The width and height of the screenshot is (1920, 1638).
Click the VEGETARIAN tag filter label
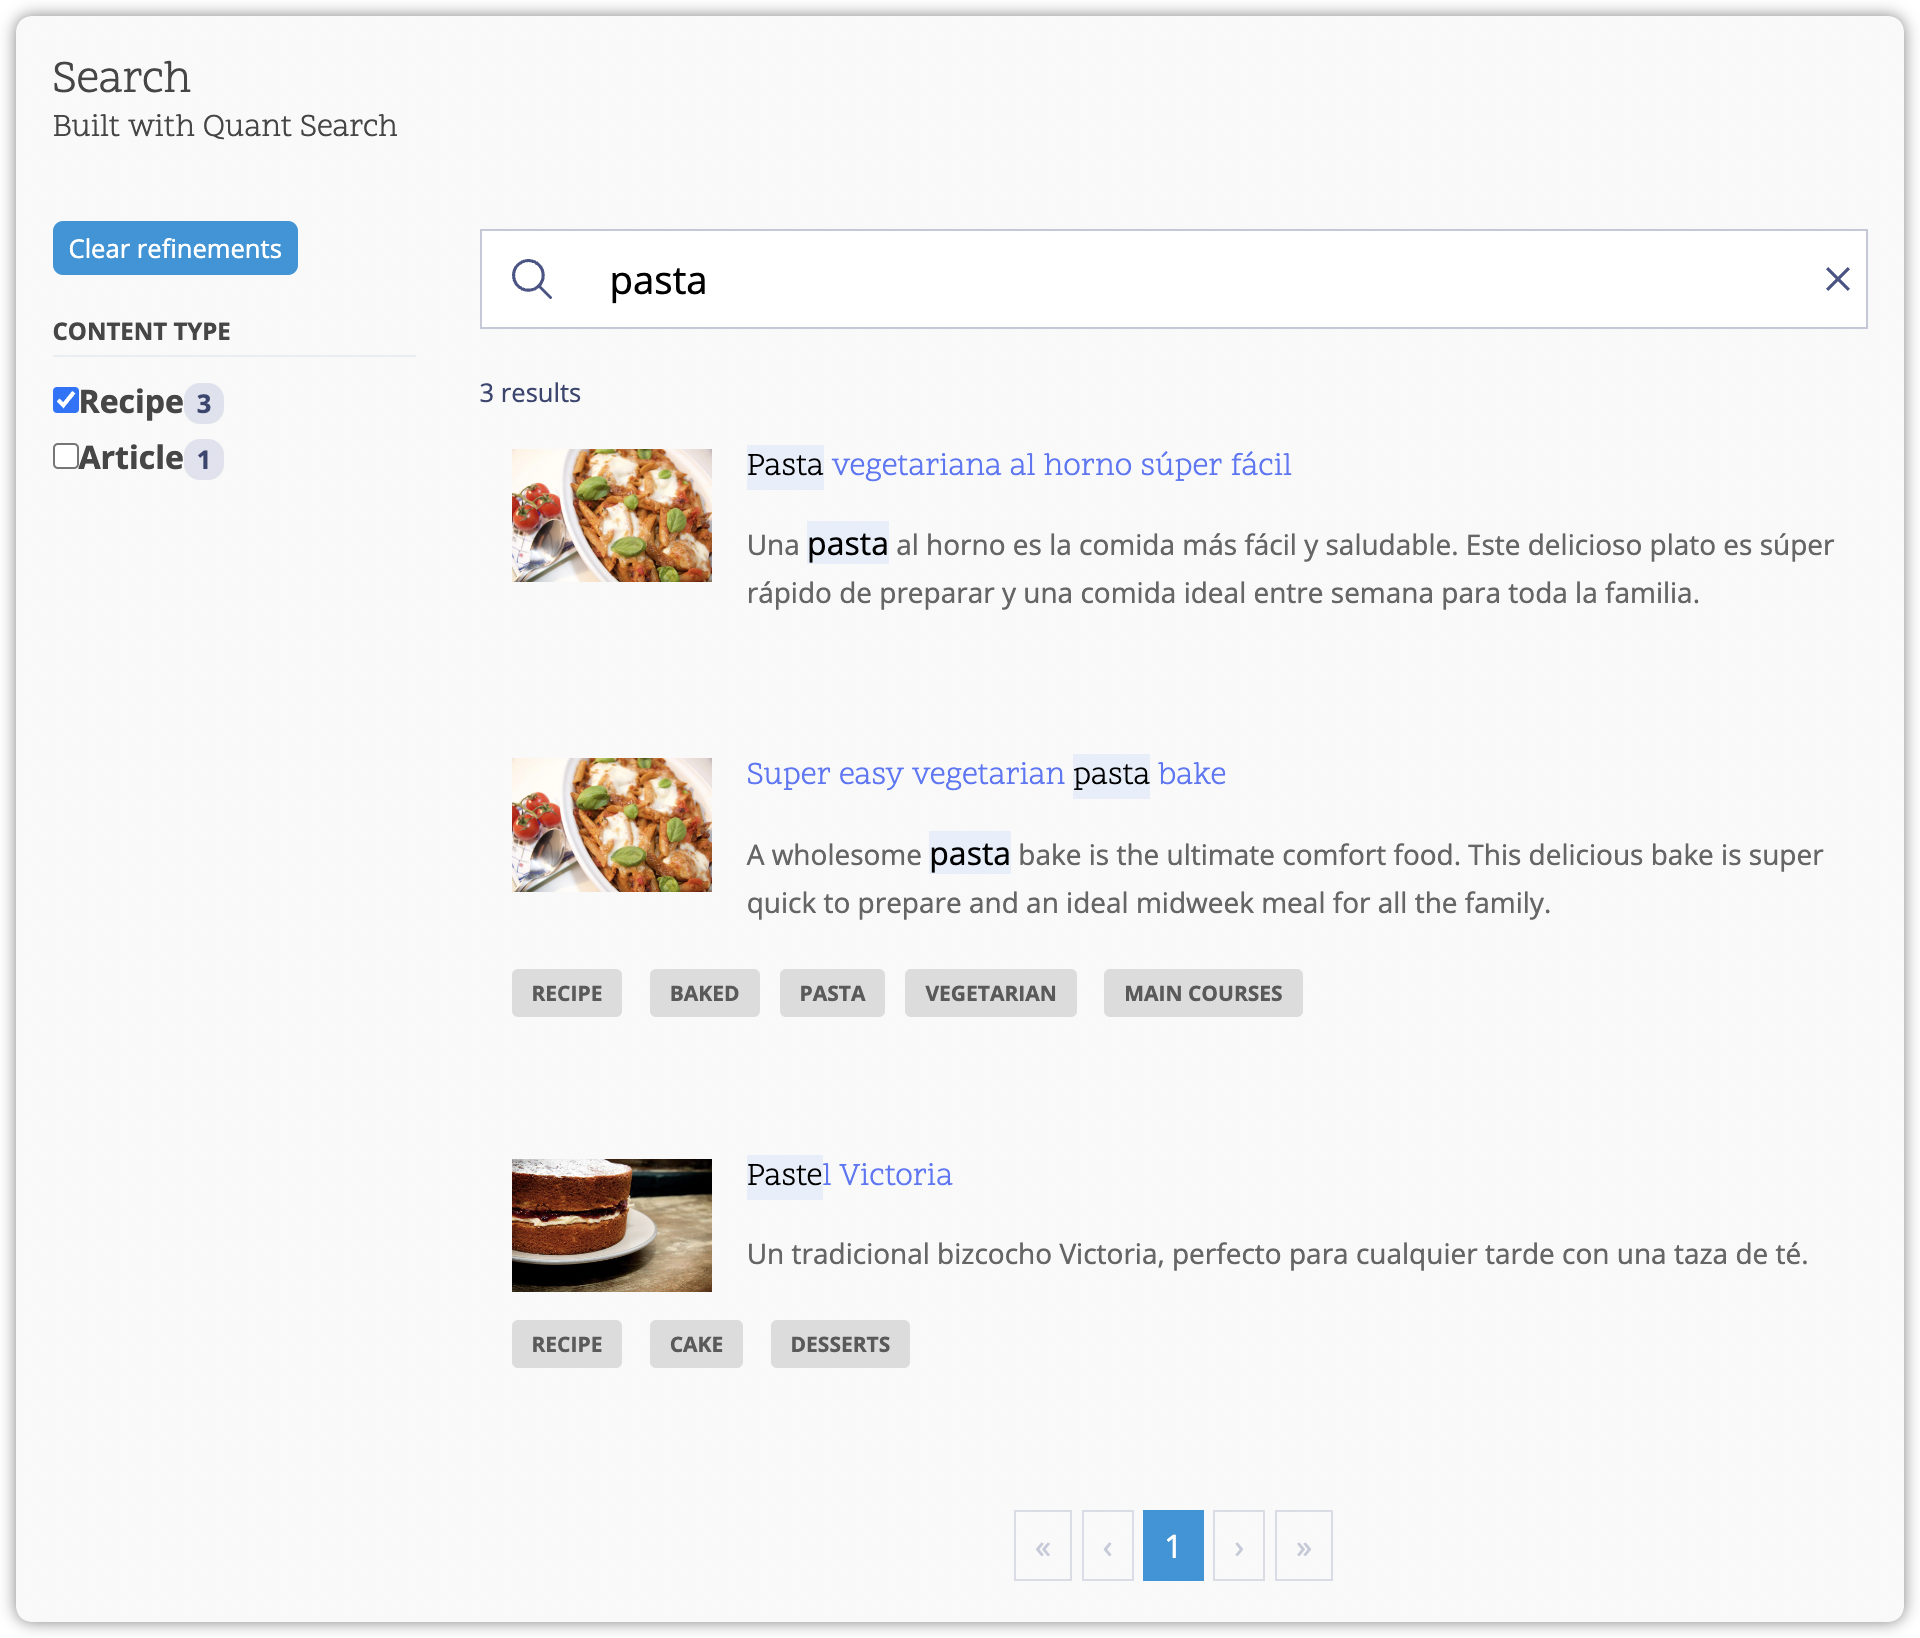click(988, 993)
